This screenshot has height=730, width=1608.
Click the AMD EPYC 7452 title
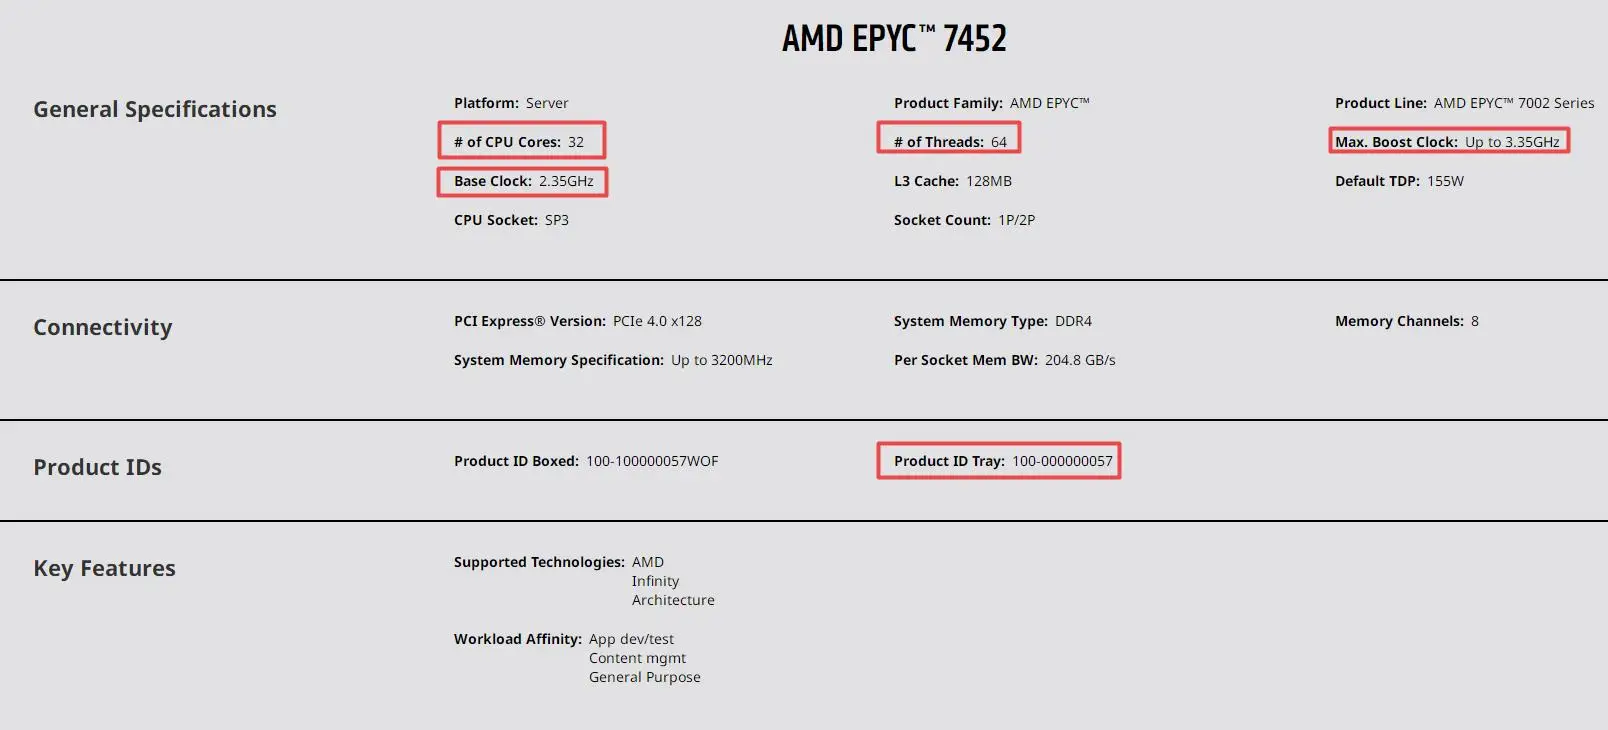click(894, 39)
